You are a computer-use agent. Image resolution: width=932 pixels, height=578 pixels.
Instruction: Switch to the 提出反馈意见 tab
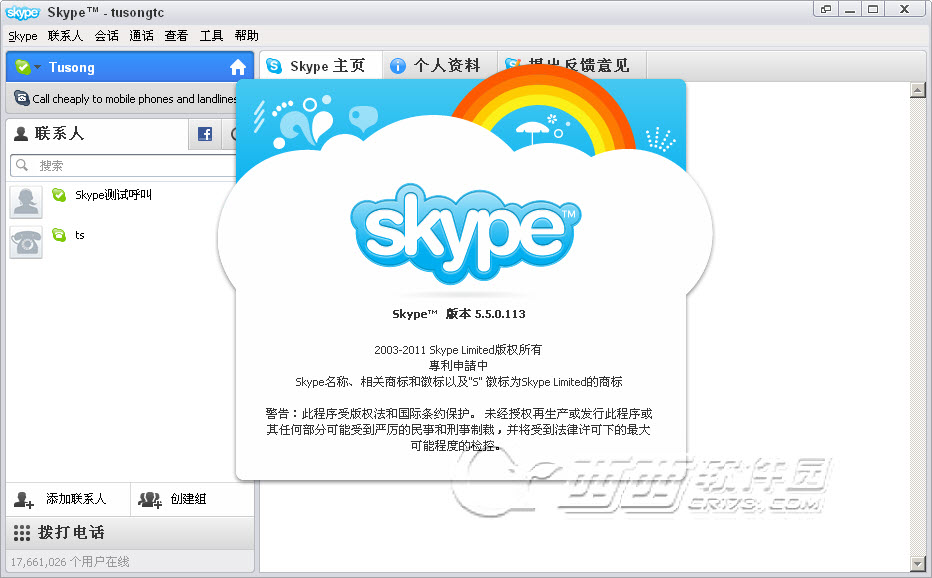click(572, 65)
